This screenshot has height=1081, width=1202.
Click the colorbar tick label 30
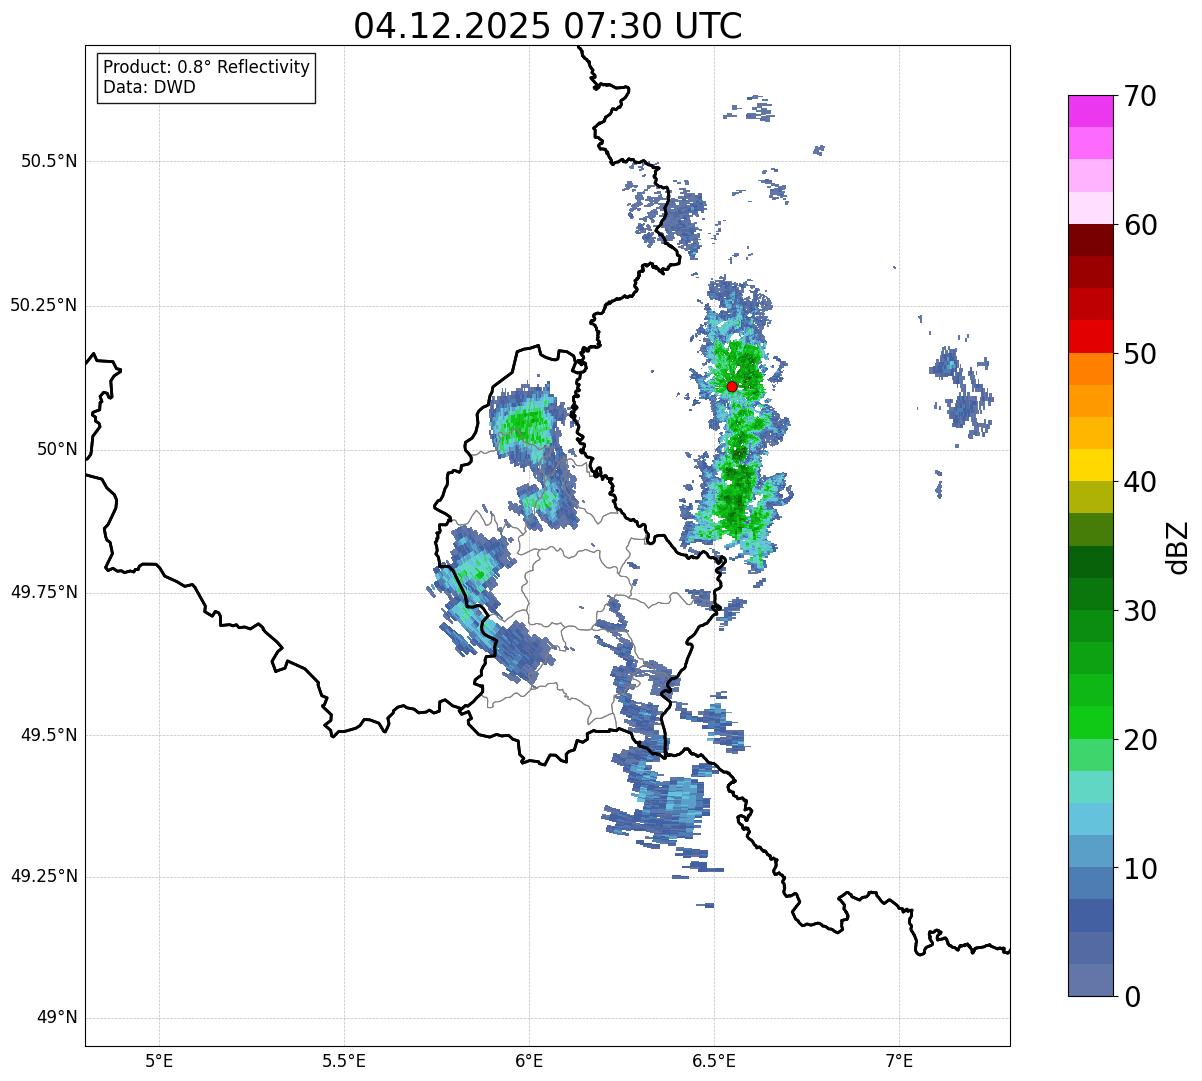click(x=1140, y=611)
